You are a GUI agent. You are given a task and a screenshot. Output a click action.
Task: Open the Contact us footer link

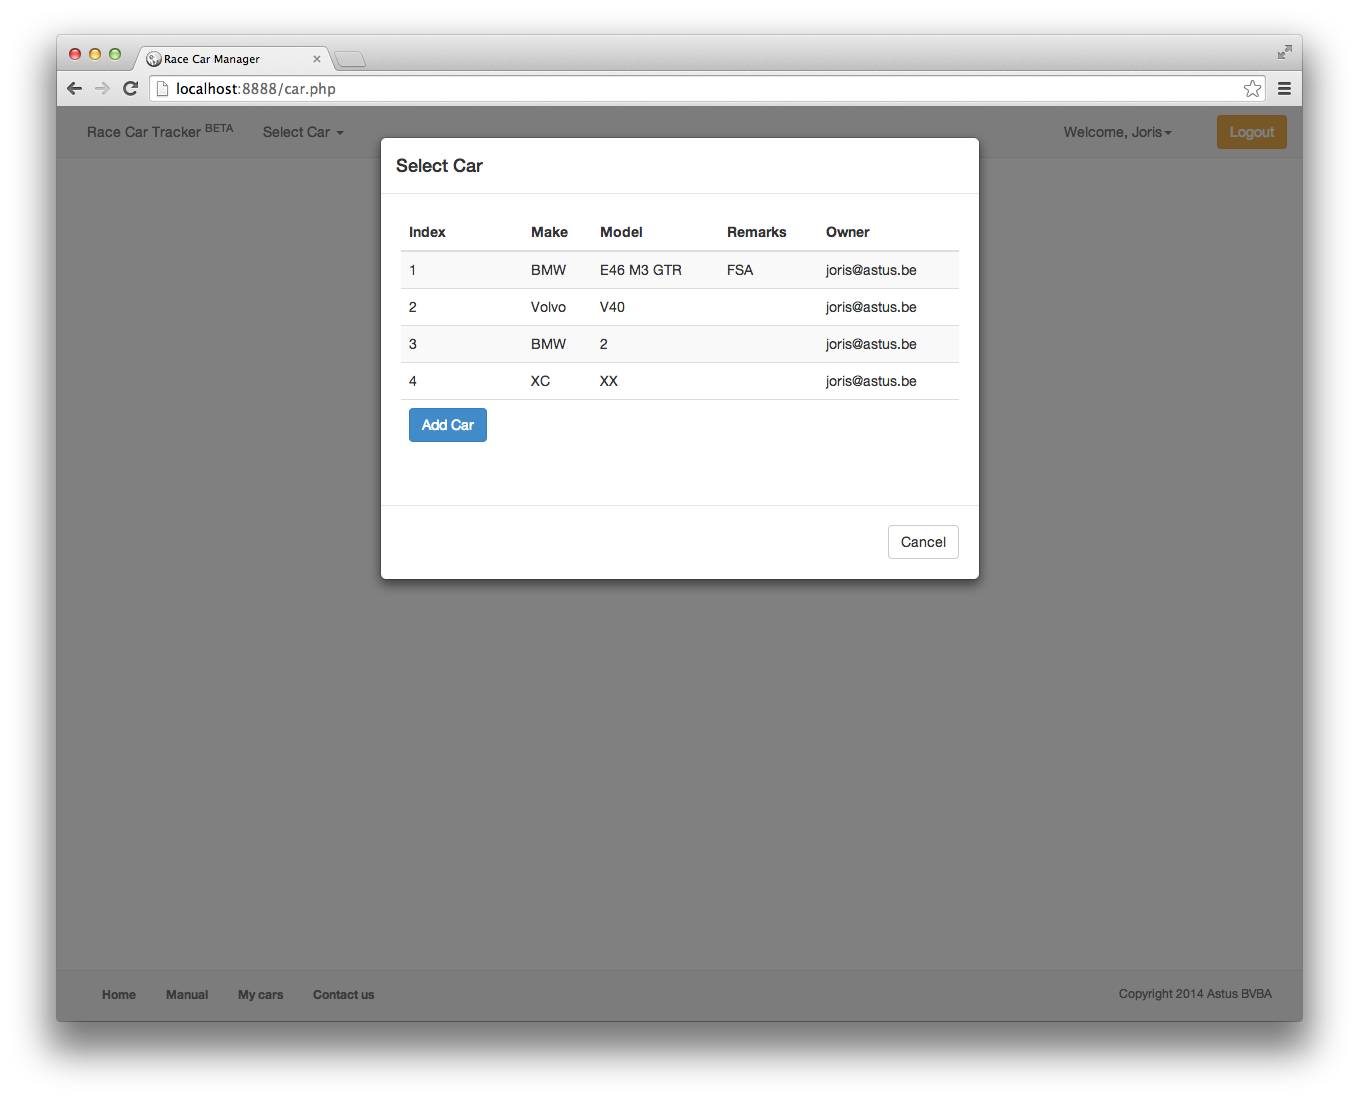(343, 995)
